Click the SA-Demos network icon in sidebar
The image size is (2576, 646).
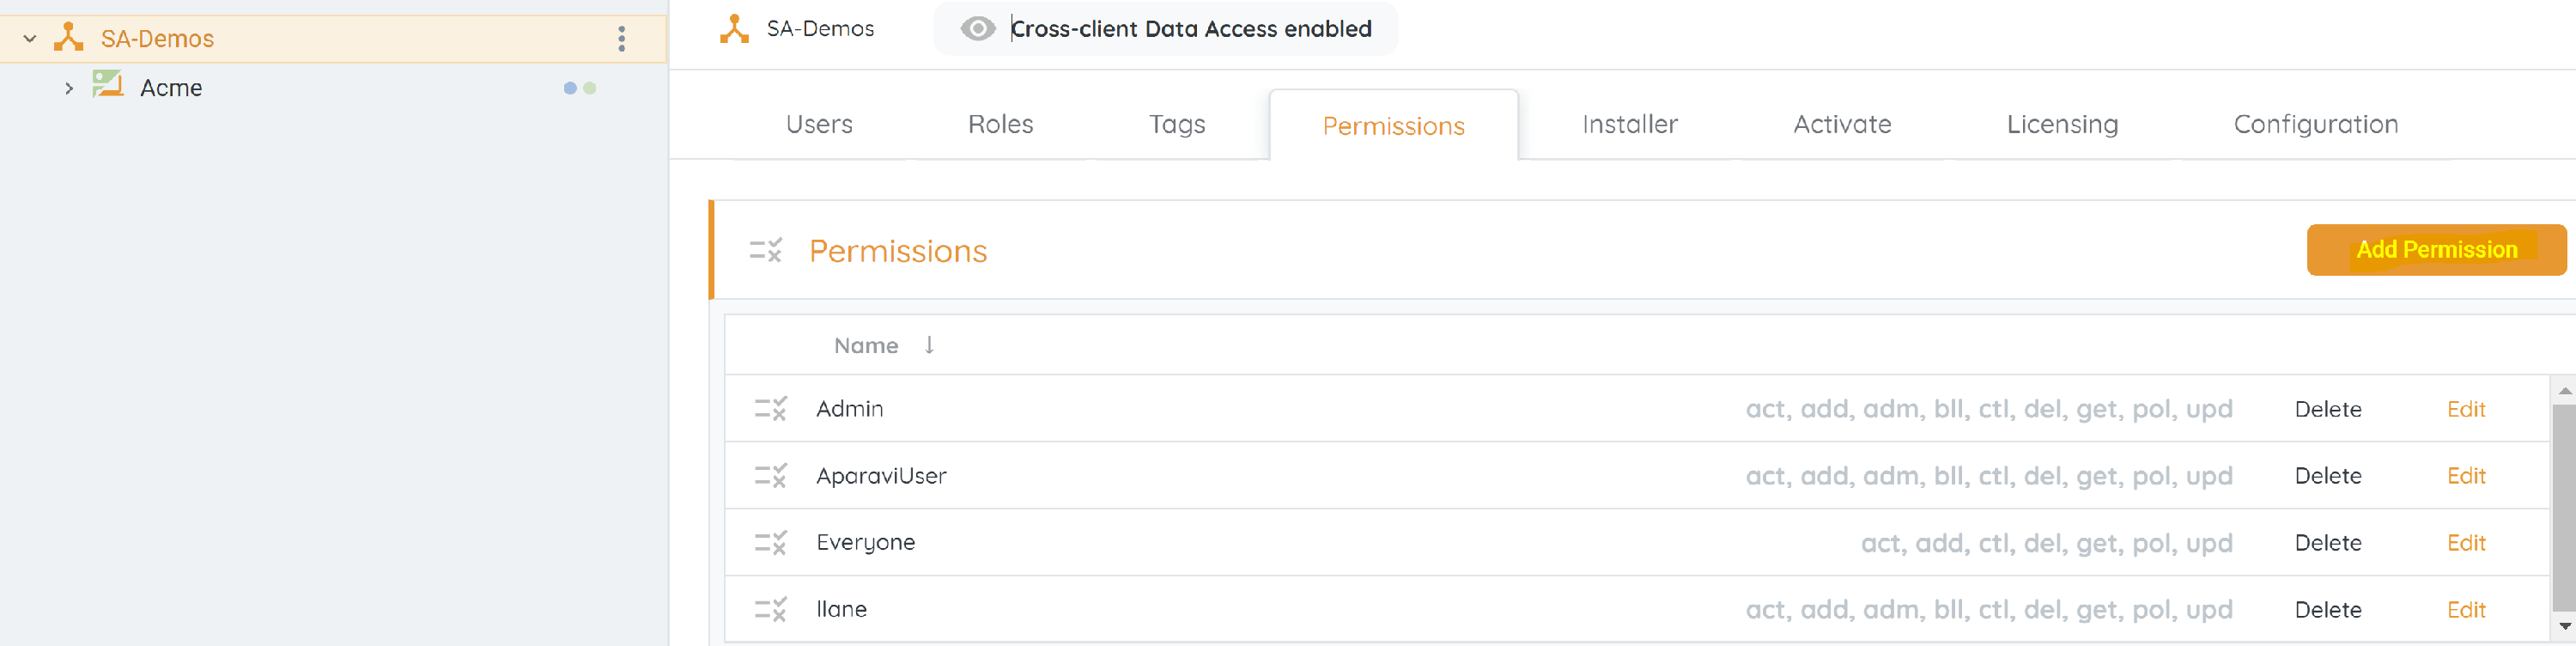(68, 38)
